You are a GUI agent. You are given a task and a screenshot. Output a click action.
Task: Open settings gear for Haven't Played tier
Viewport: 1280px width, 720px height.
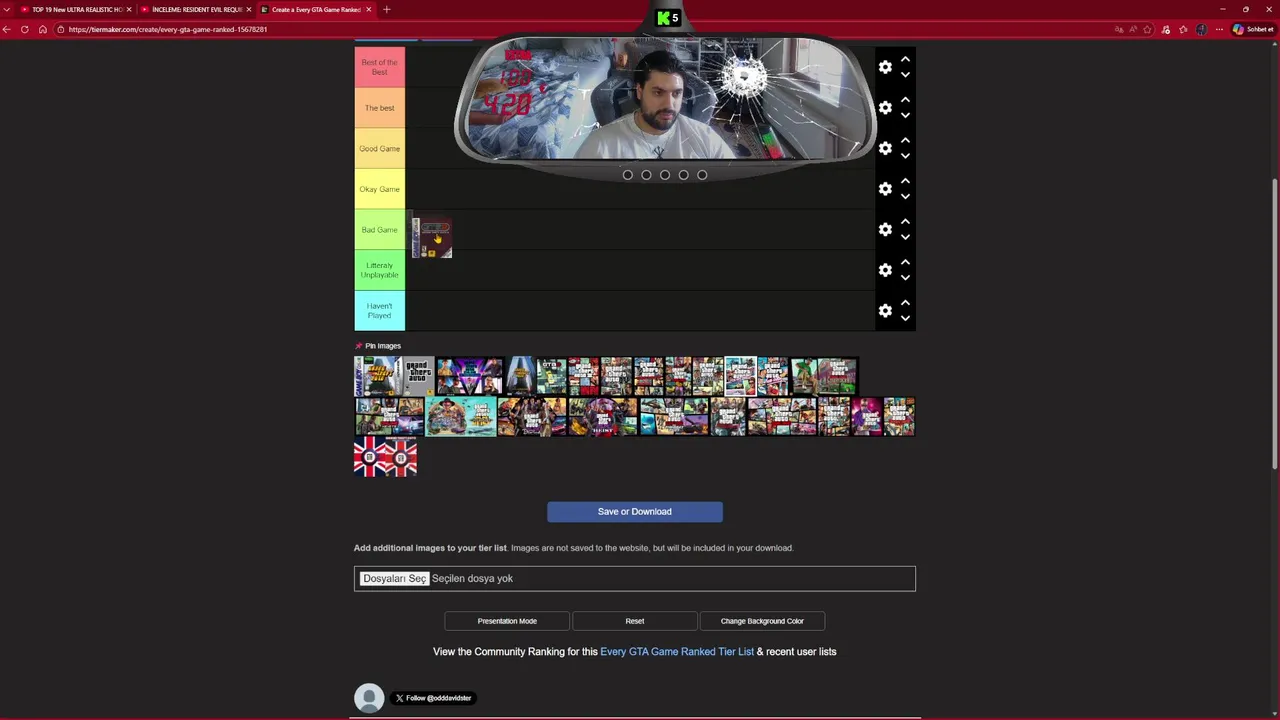[885, 311]
